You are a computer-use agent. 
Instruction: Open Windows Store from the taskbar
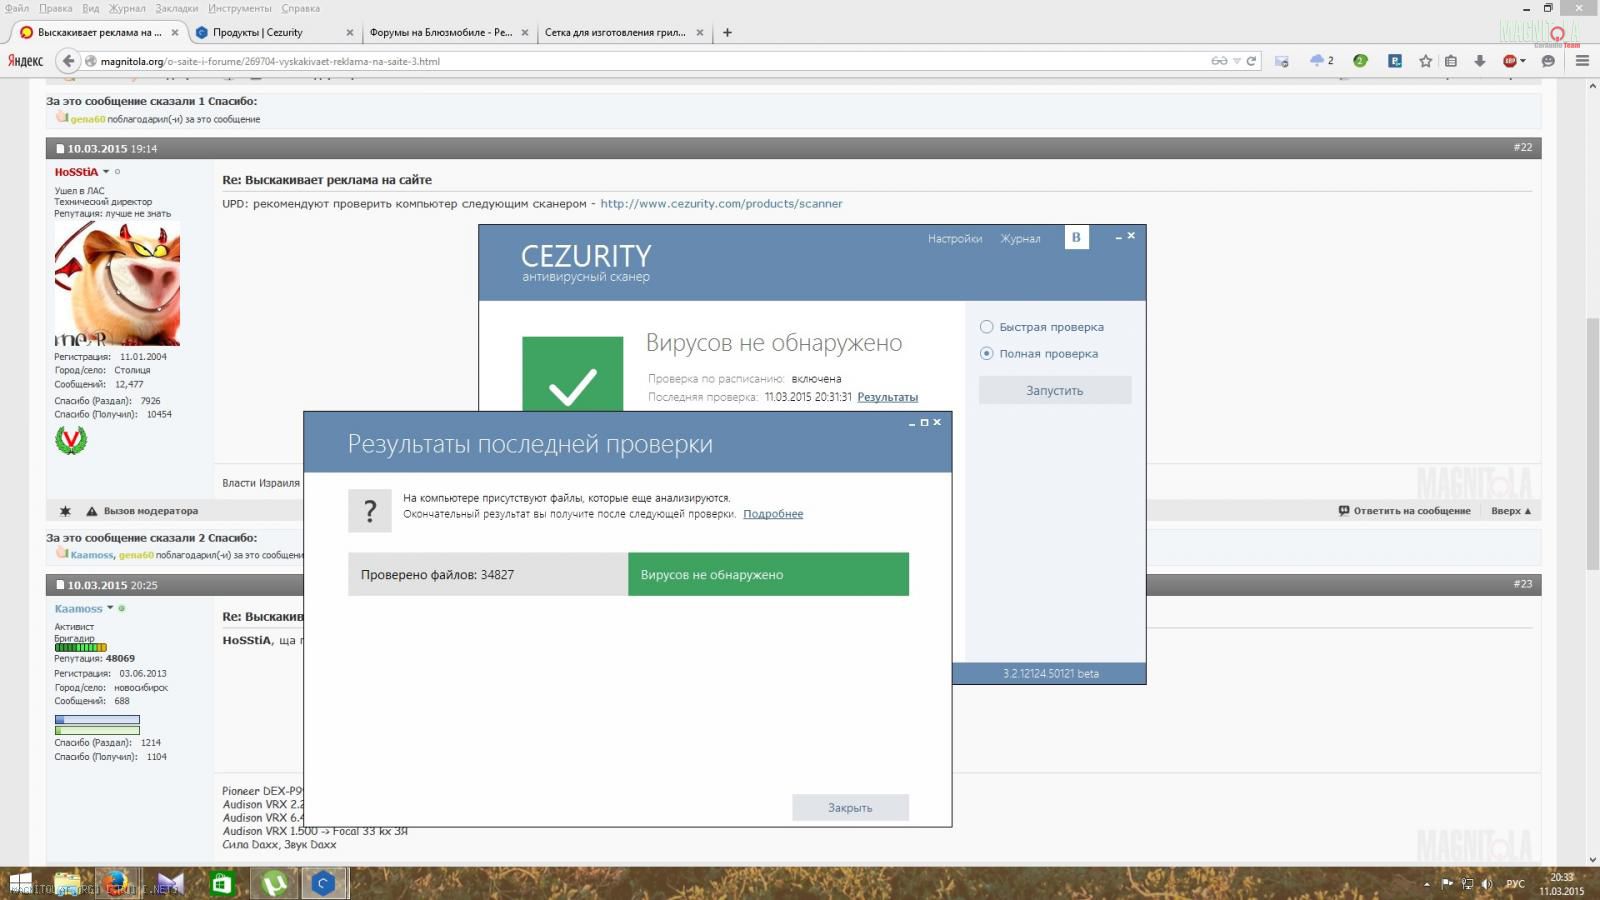[x=222, y=884]
